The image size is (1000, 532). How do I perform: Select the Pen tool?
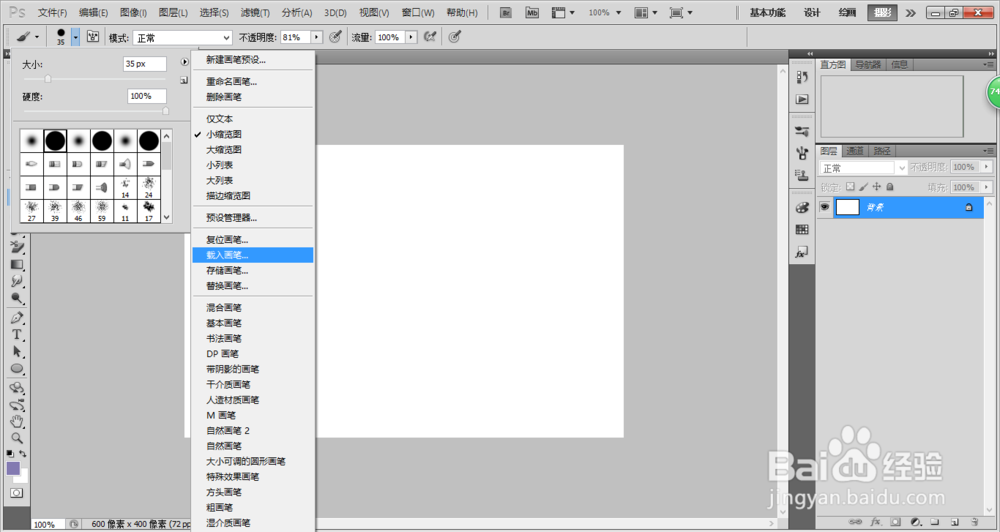17,318
